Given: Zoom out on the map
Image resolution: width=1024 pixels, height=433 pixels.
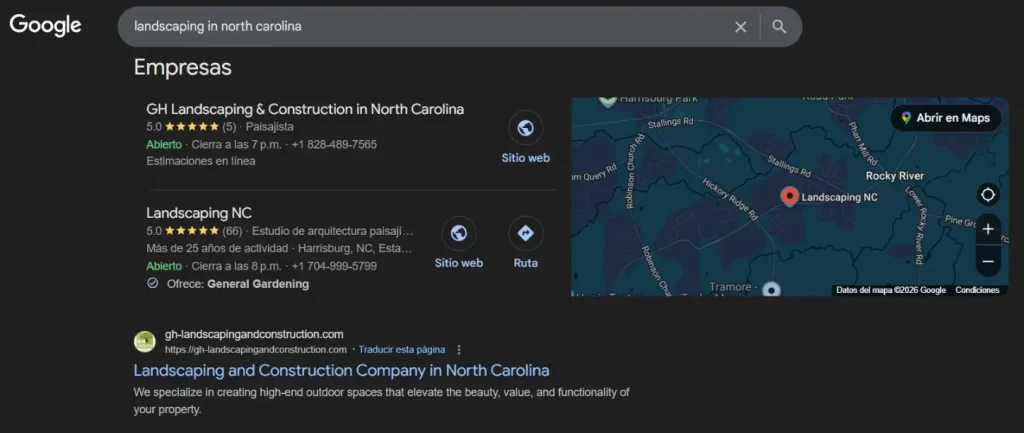Looking at the screenshot, I should (x=988, y=261).
